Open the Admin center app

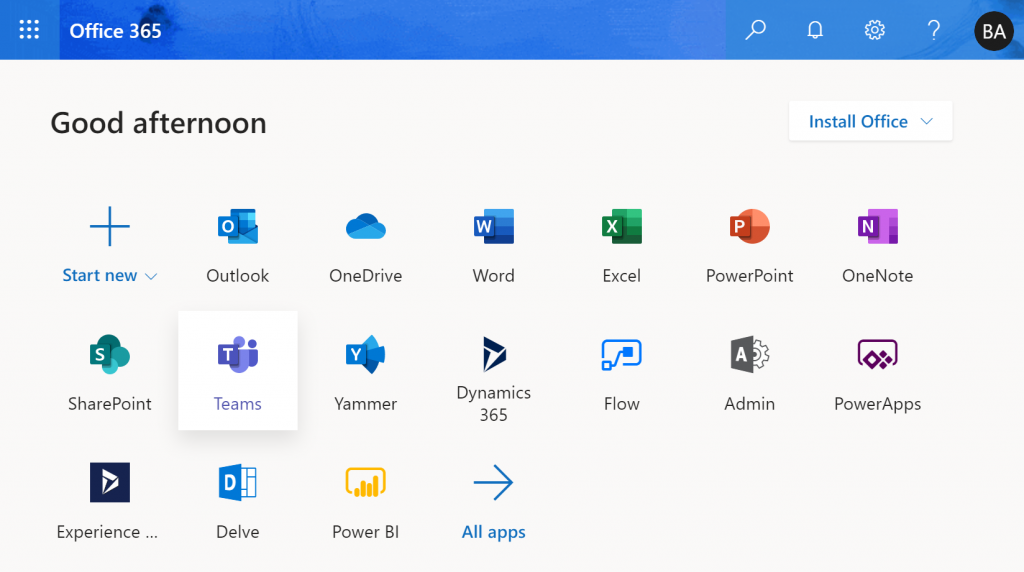coord(750,371)
